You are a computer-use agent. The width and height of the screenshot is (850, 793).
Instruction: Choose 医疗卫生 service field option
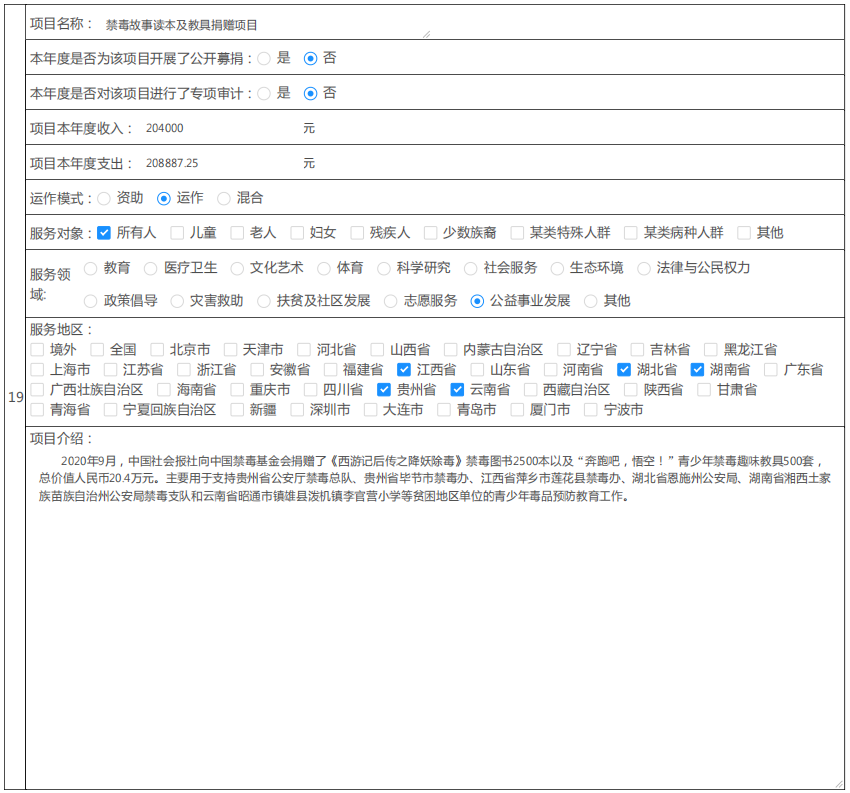point(151,268)
